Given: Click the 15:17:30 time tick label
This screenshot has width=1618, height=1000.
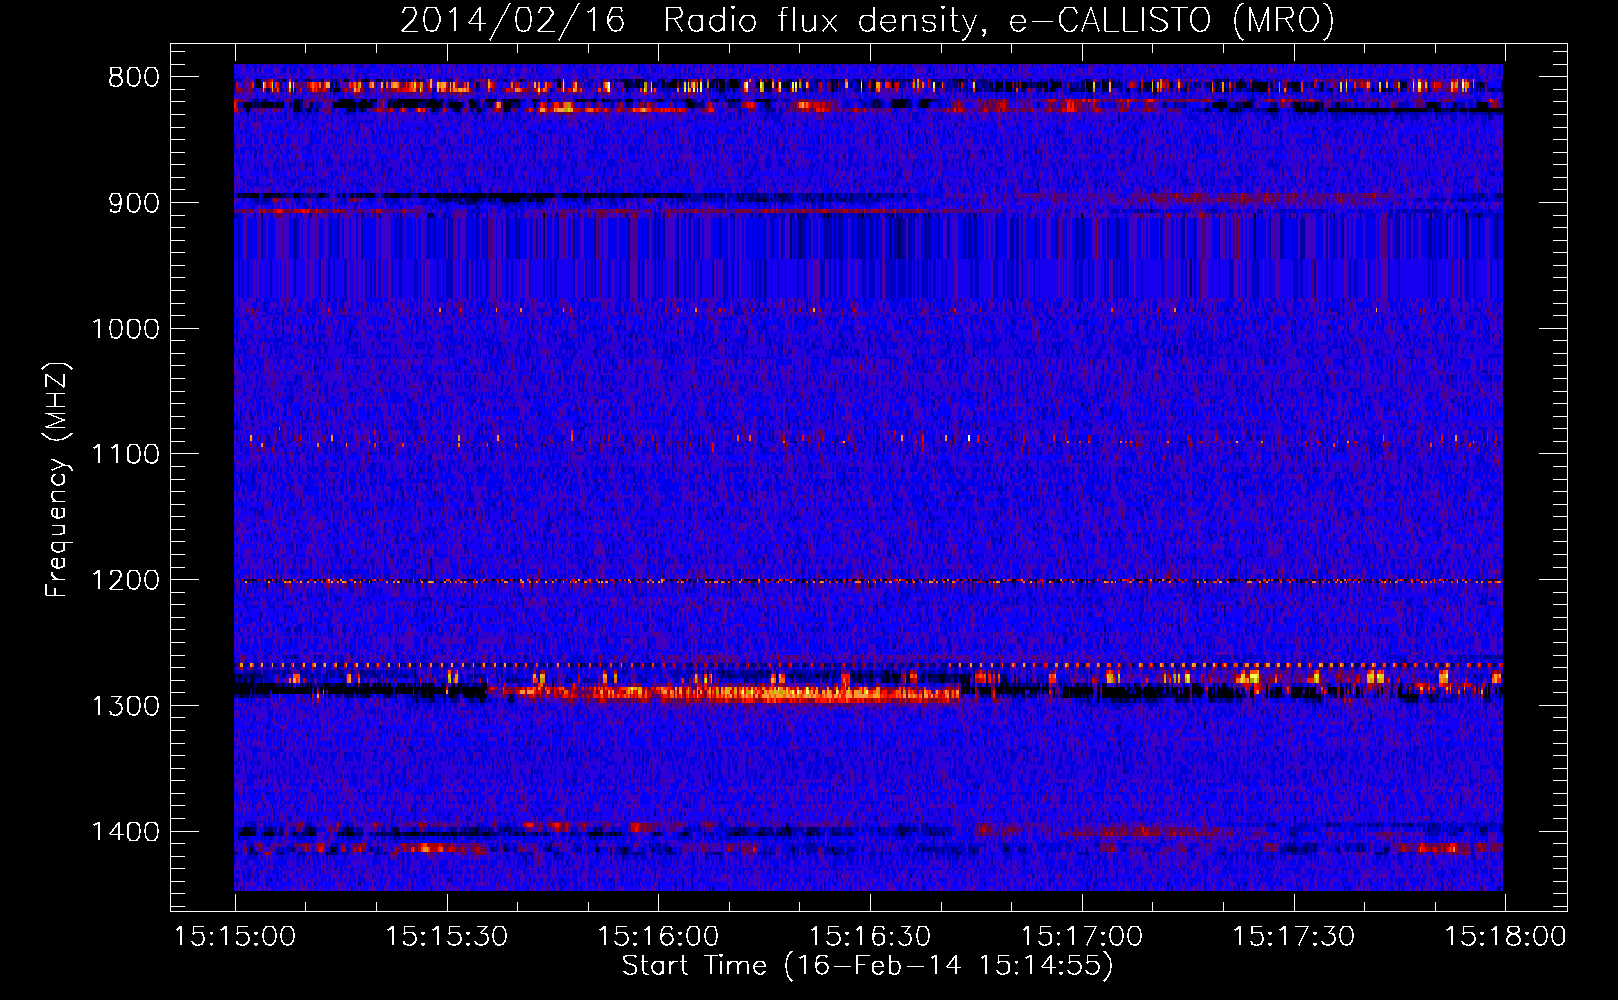Looking at the screenshot, I should coord(1293,937).
